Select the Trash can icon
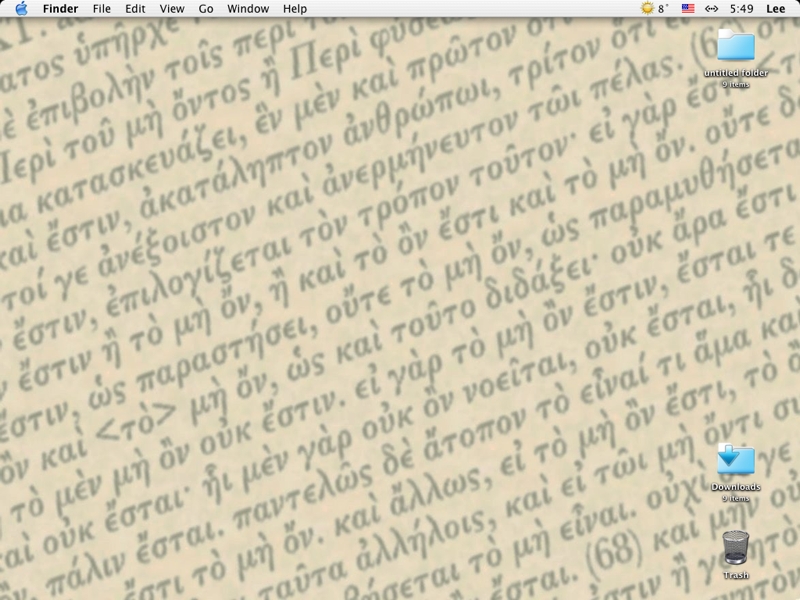The height and width of the screenshot is (600, 800). 736,548
